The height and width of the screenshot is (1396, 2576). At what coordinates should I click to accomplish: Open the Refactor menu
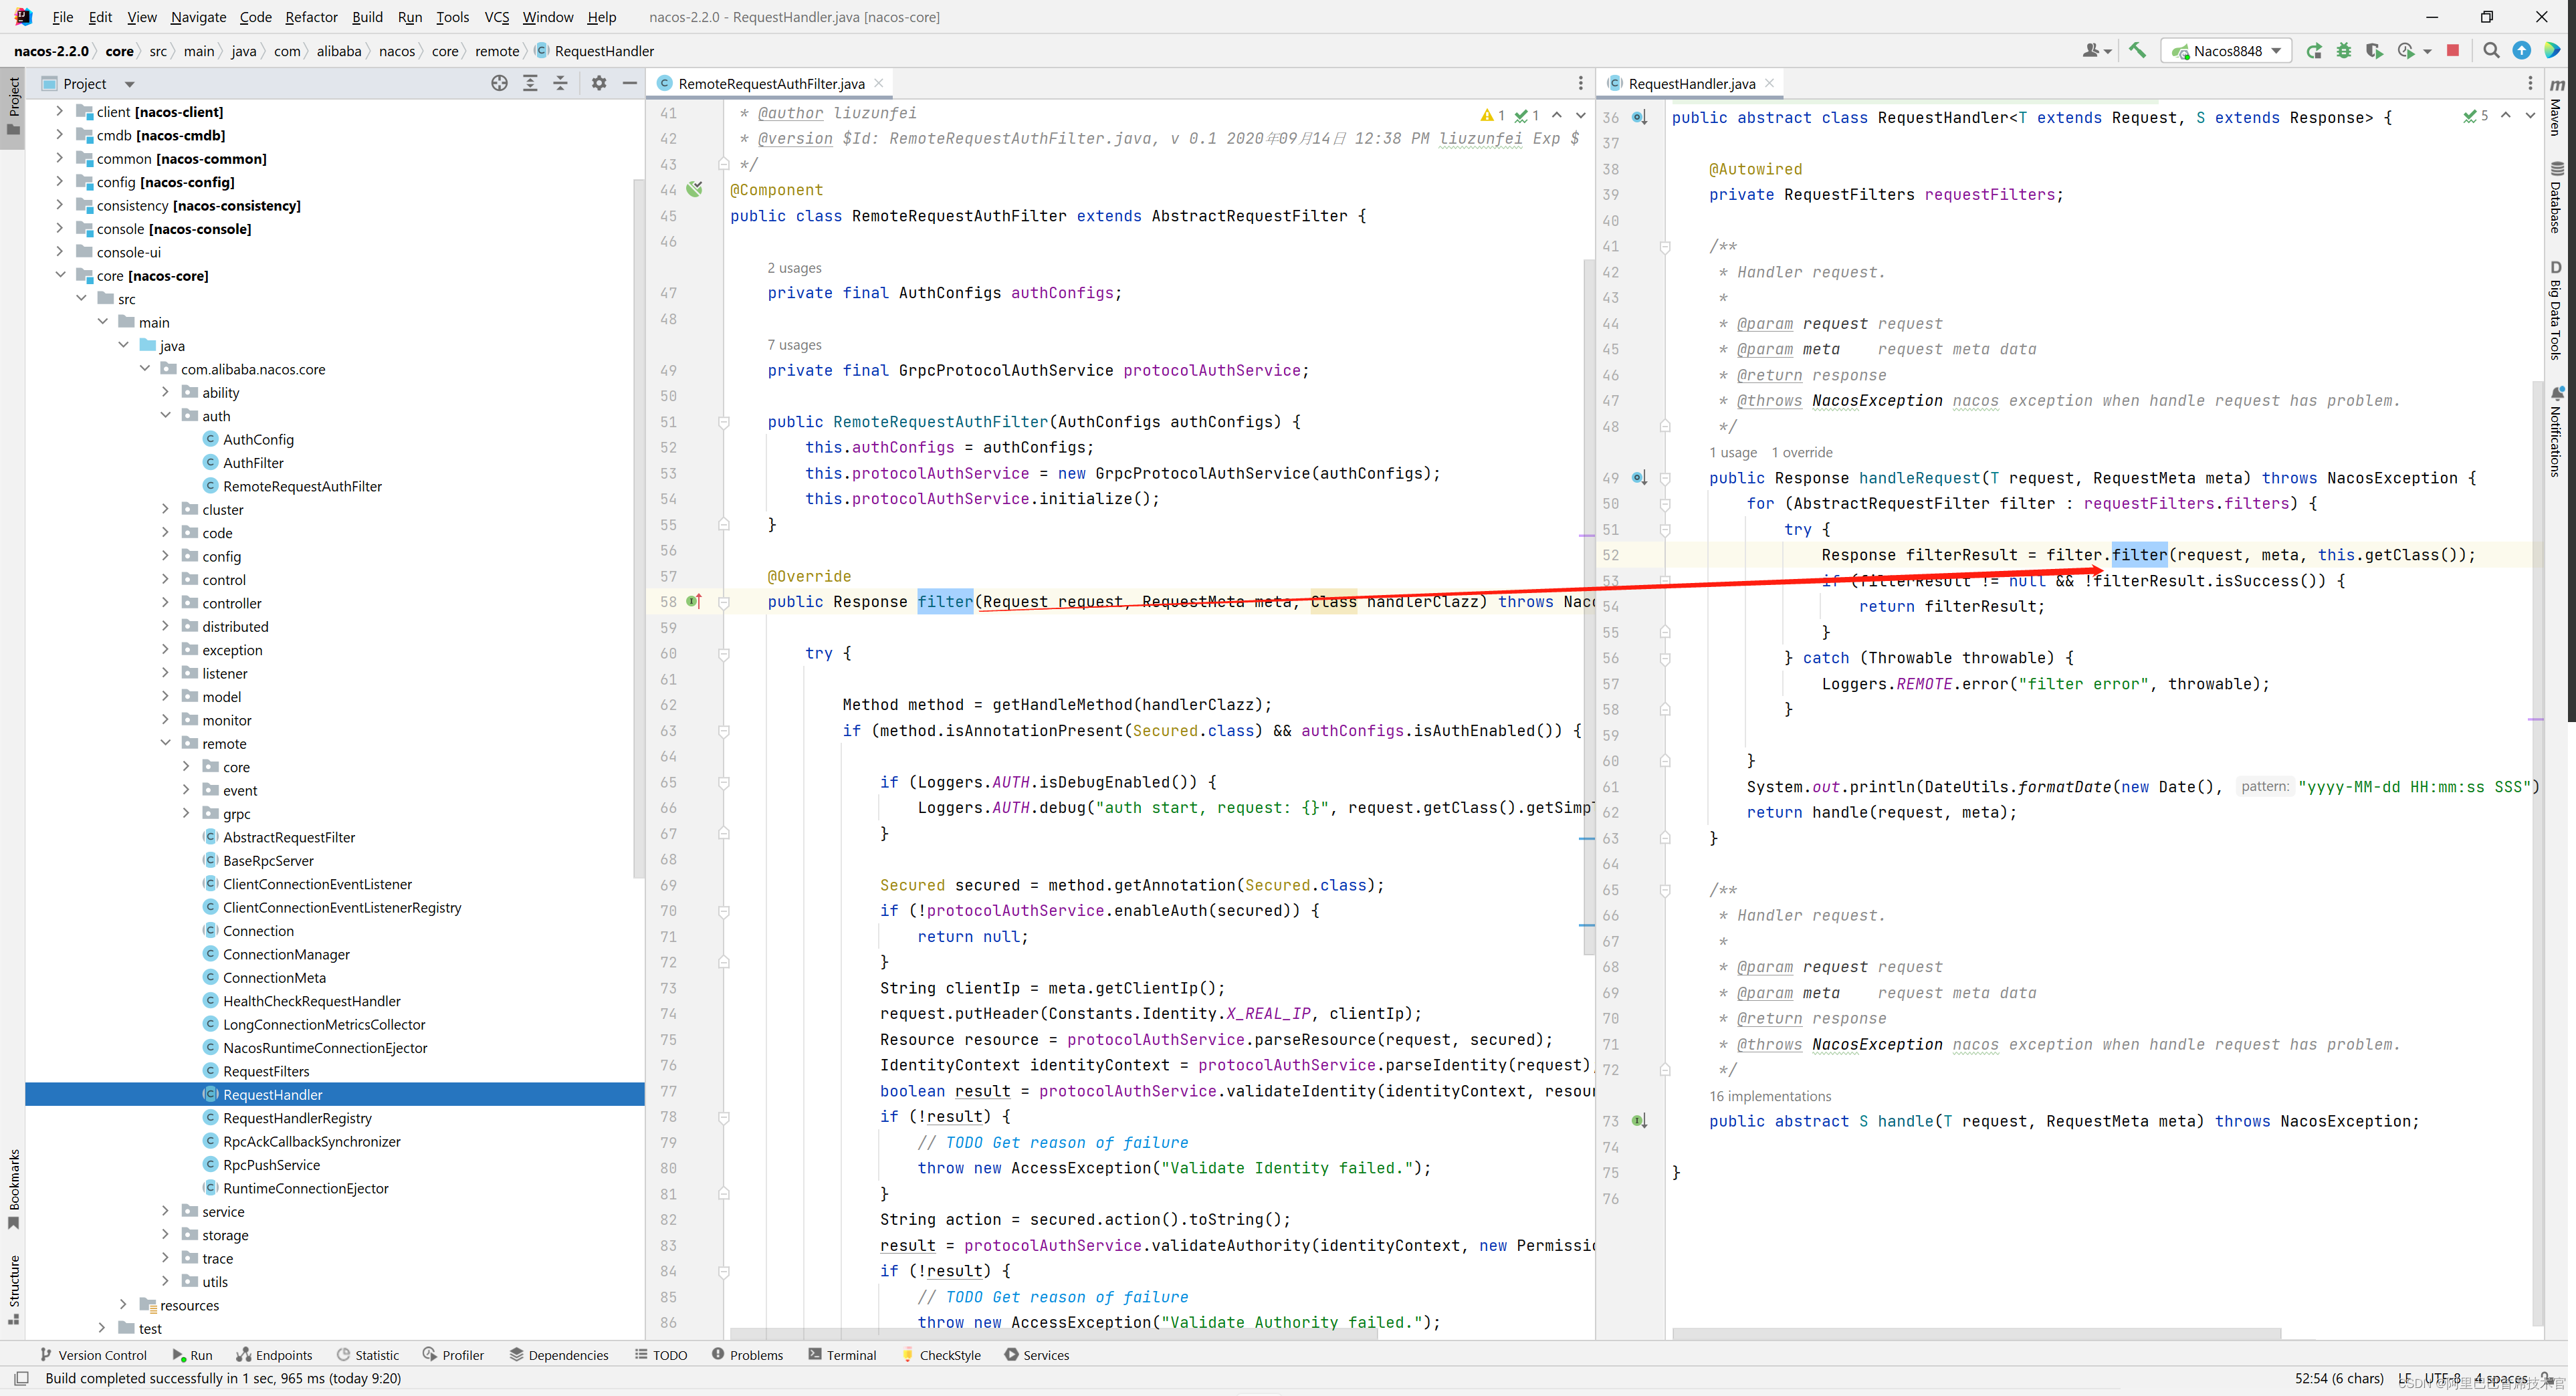point(311,17)
